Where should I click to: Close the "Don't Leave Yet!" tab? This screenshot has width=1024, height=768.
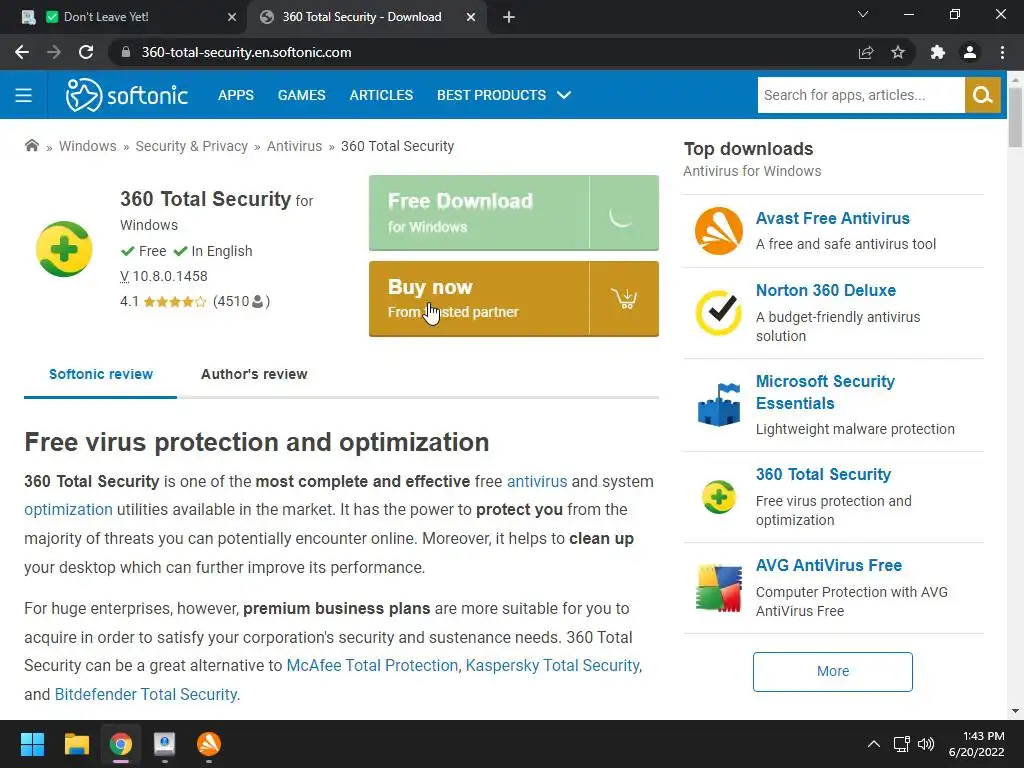click(x=232, y=17)
